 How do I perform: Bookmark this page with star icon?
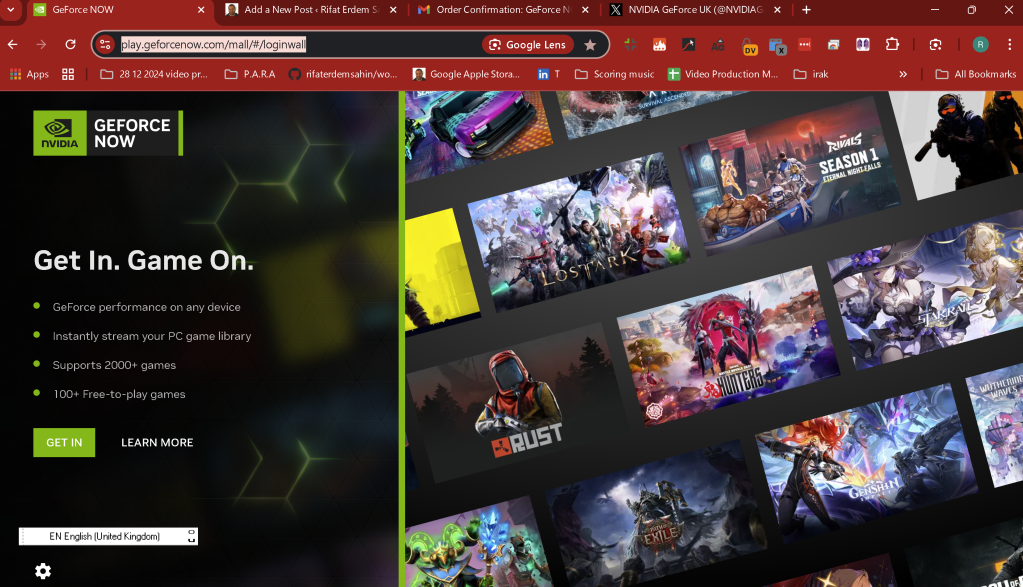pos(590,44)
